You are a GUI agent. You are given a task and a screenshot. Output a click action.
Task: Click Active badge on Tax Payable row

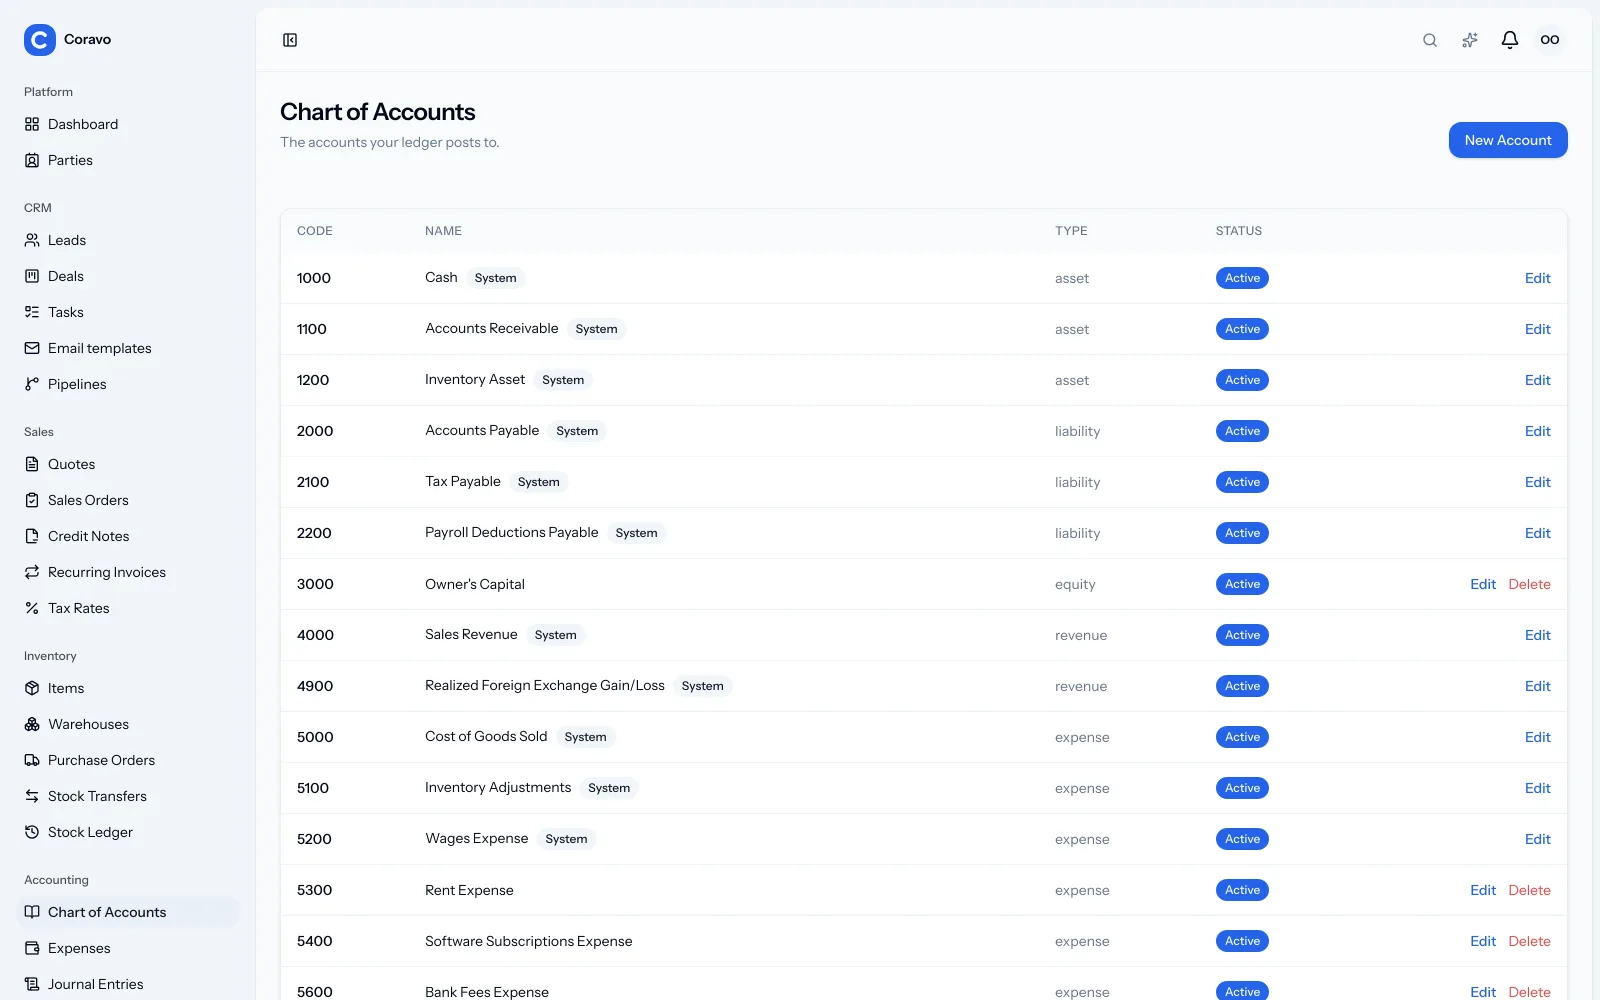tap(1242, 482)
